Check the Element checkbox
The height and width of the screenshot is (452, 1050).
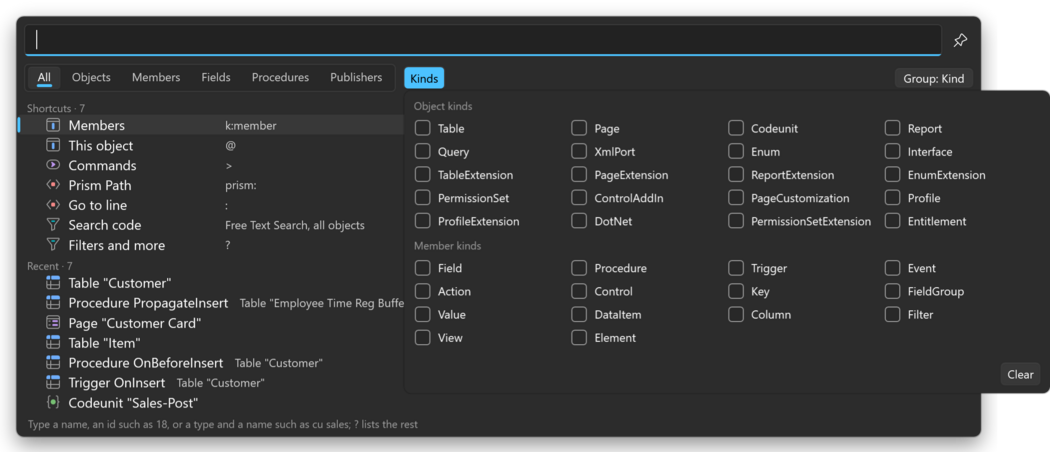(579, 337)
